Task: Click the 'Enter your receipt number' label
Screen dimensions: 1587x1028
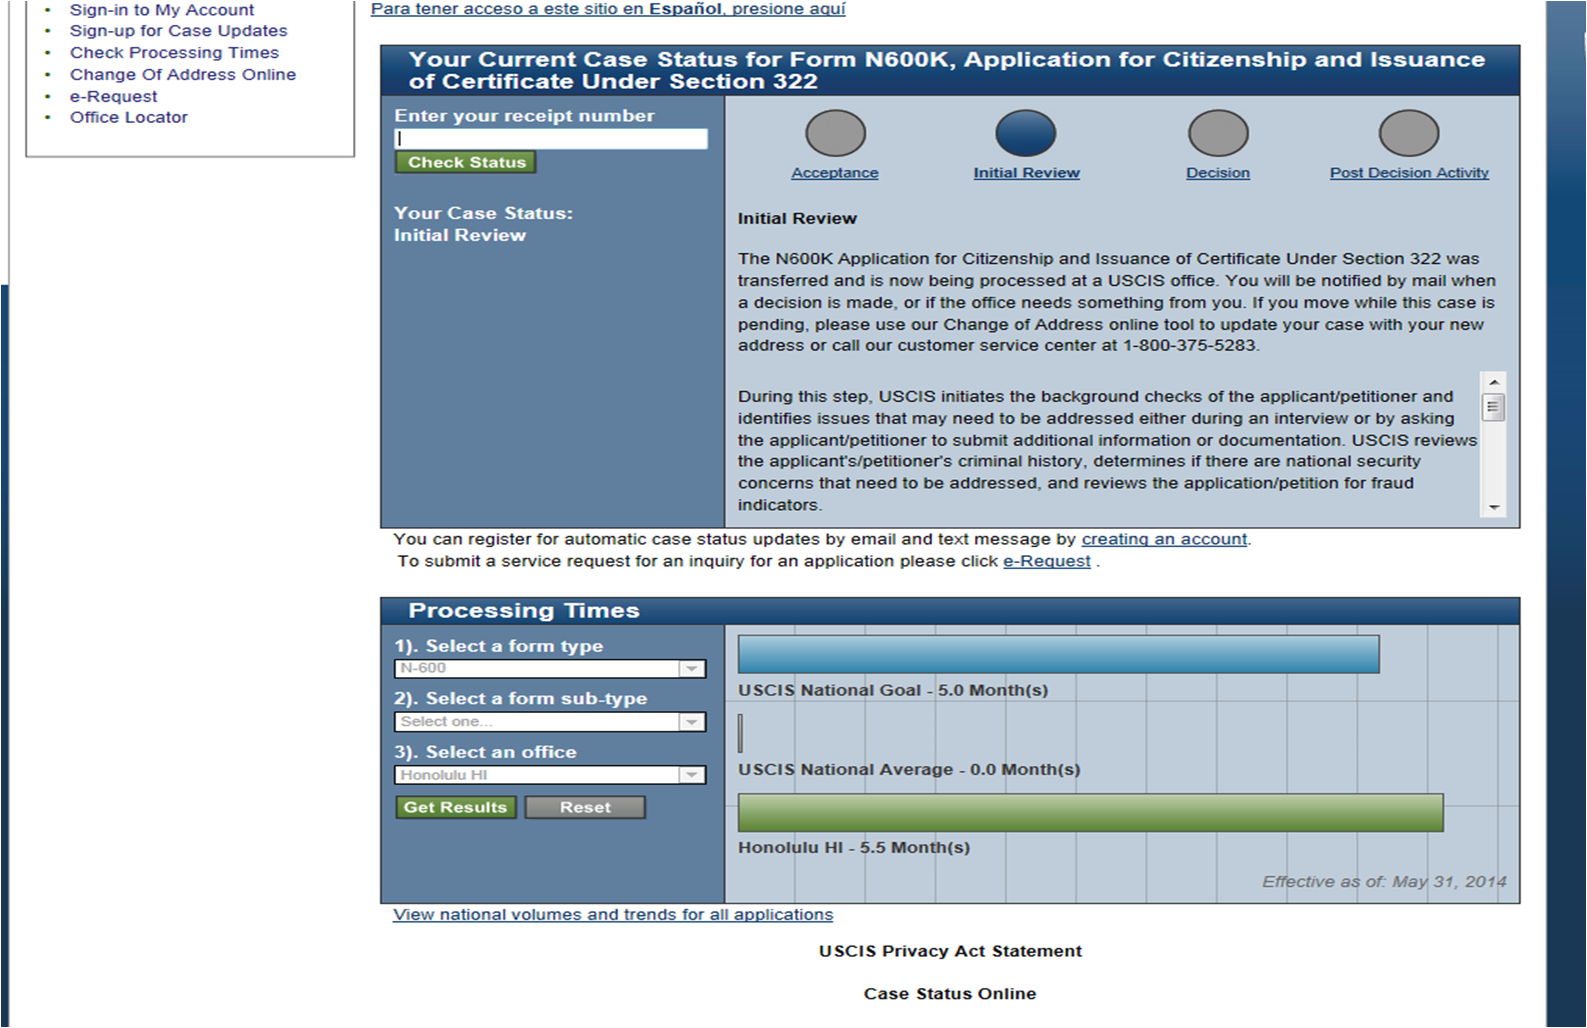Action: pos(524,116)
